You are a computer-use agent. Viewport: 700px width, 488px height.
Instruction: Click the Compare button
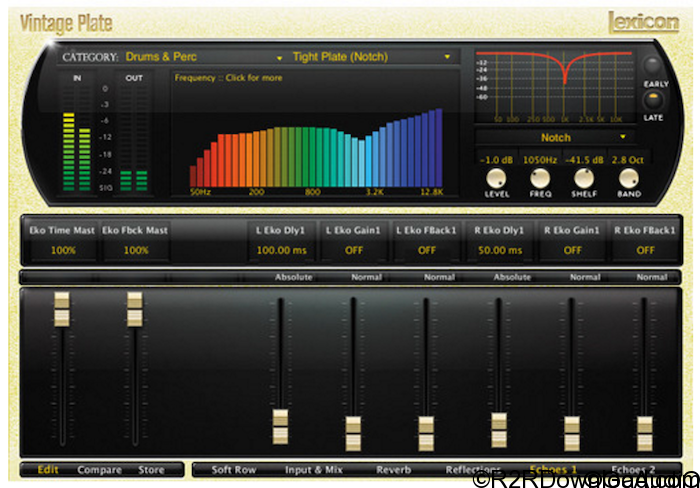[99, 470]
